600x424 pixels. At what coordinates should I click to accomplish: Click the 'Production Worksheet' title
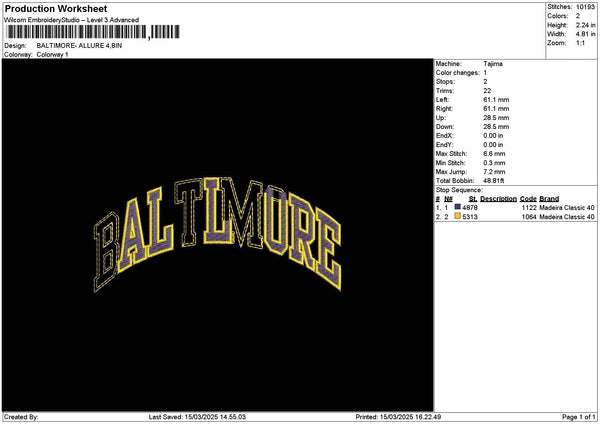(x=56, y=9)
